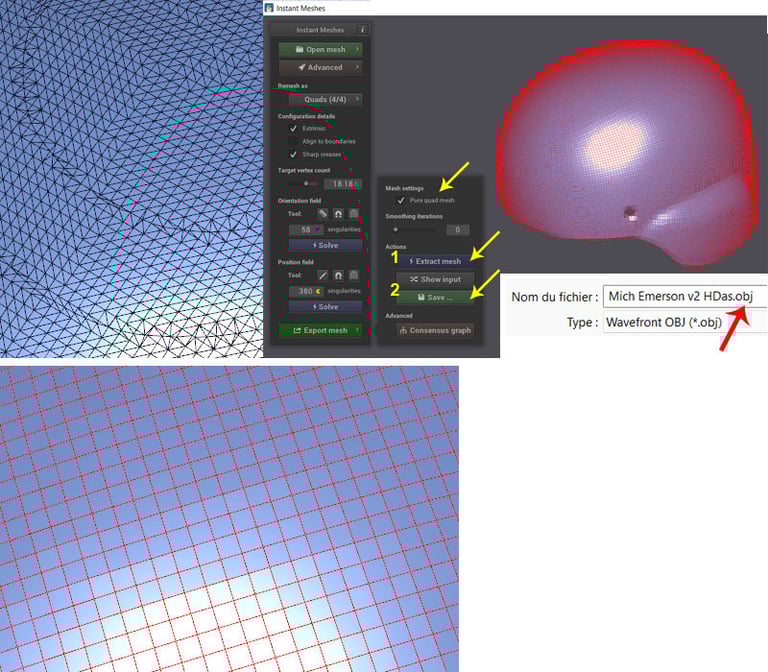
Task: Select Orientation field comb brush tool
Action: pos(322,214)
